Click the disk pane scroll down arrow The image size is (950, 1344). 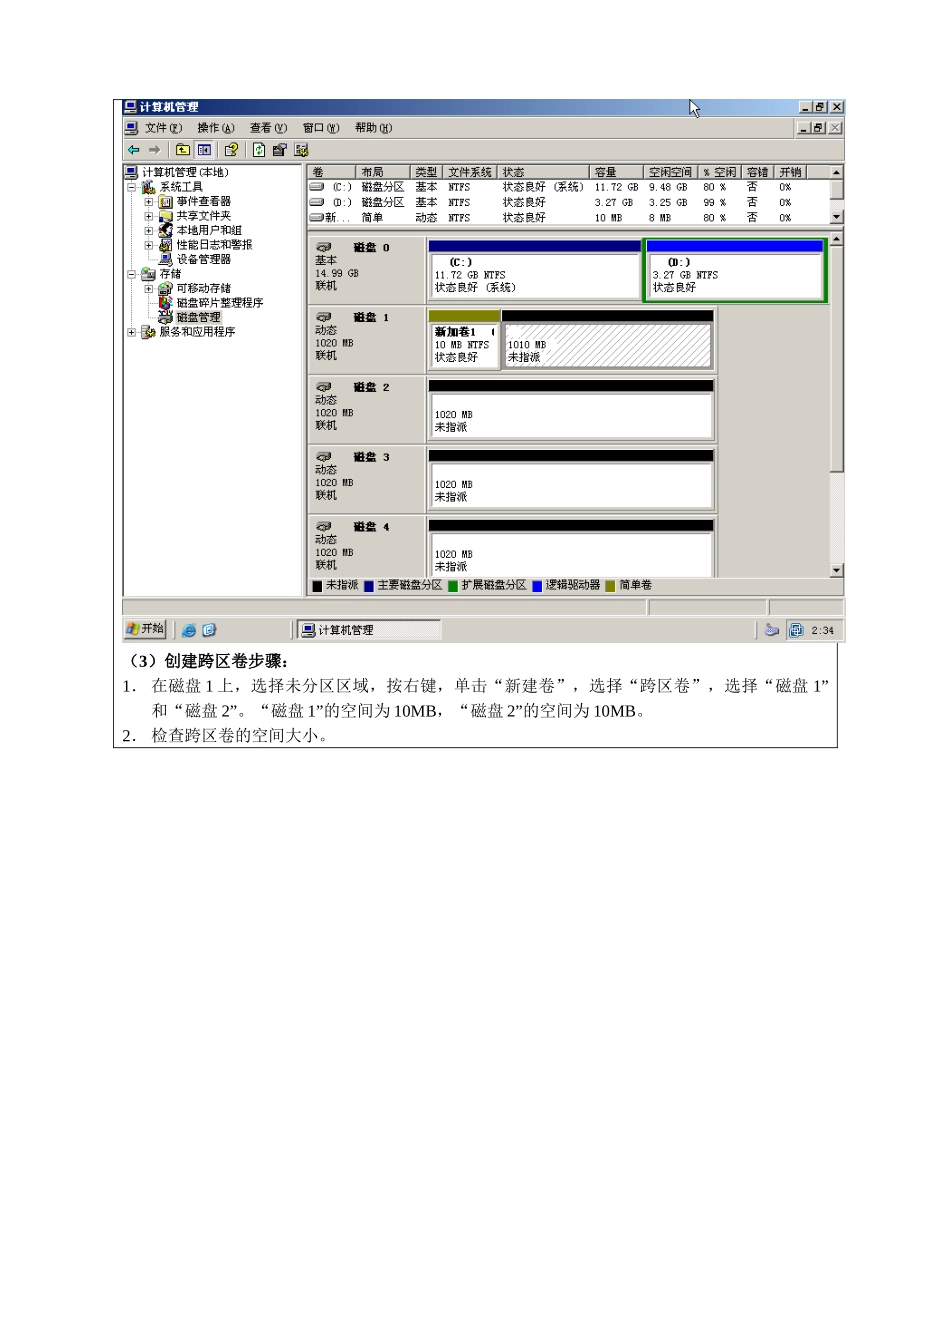click(837, 570)
